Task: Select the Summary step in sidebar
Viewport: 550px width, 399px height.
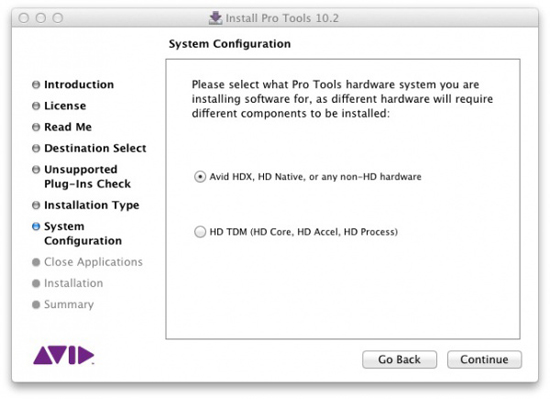Action: tap(69, 305)
